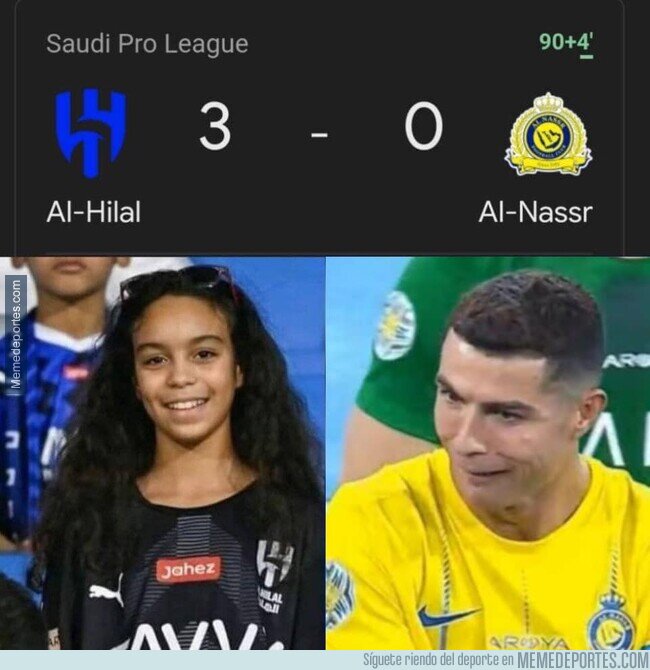Click the sunglasses on the girl's head
This screenshot has height=670, width=650.
click(x=177, y=280)
